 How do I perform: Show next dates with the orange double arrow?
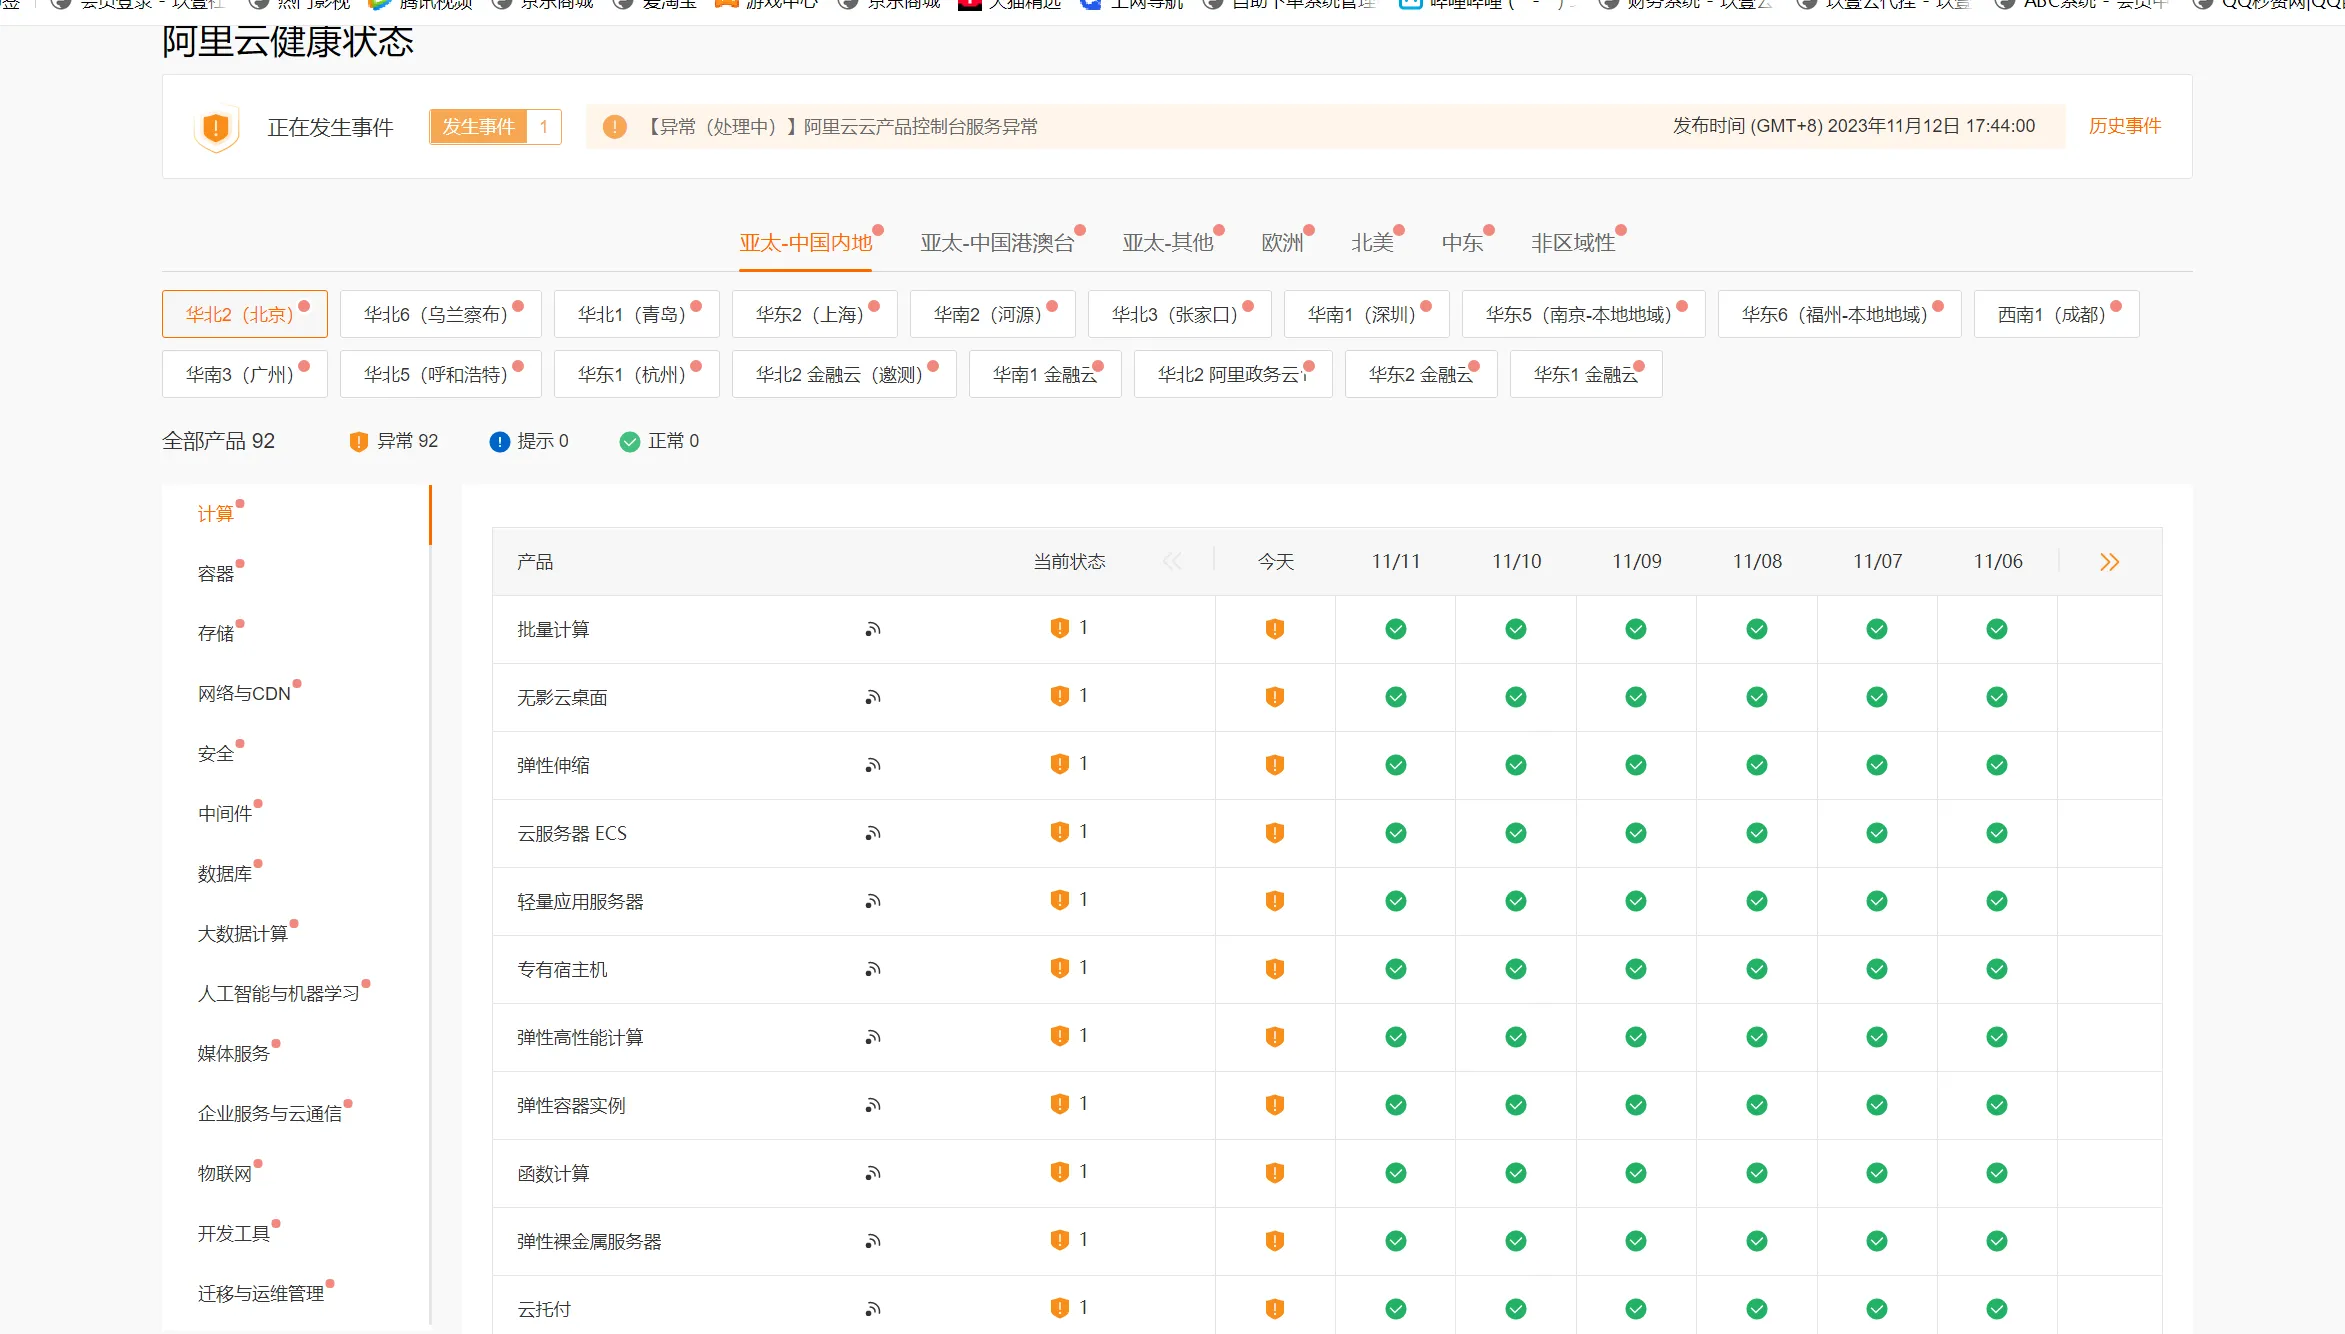(x=2109, y=562)
